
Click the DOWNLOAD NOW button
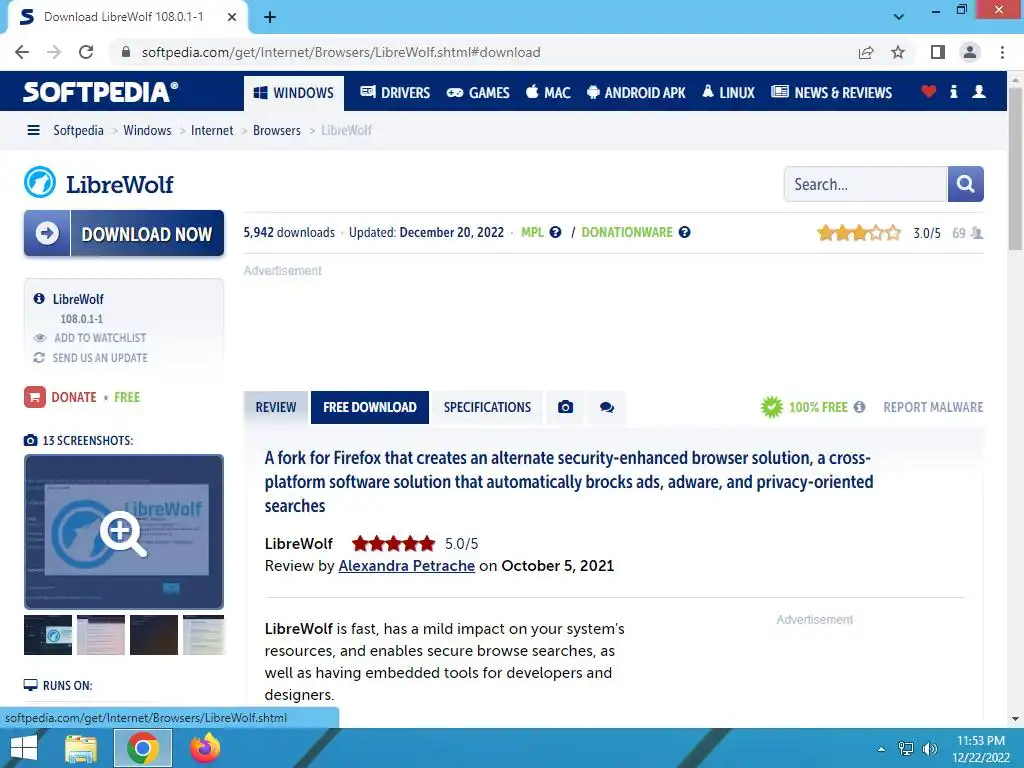[124, 233]
